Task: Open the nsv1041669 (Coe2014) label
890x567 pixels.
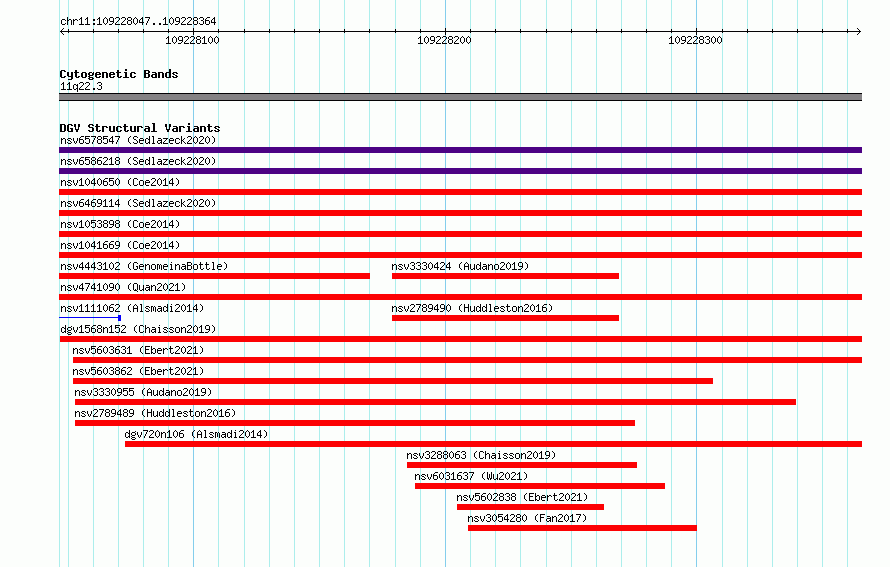Action: pos(120,245)
